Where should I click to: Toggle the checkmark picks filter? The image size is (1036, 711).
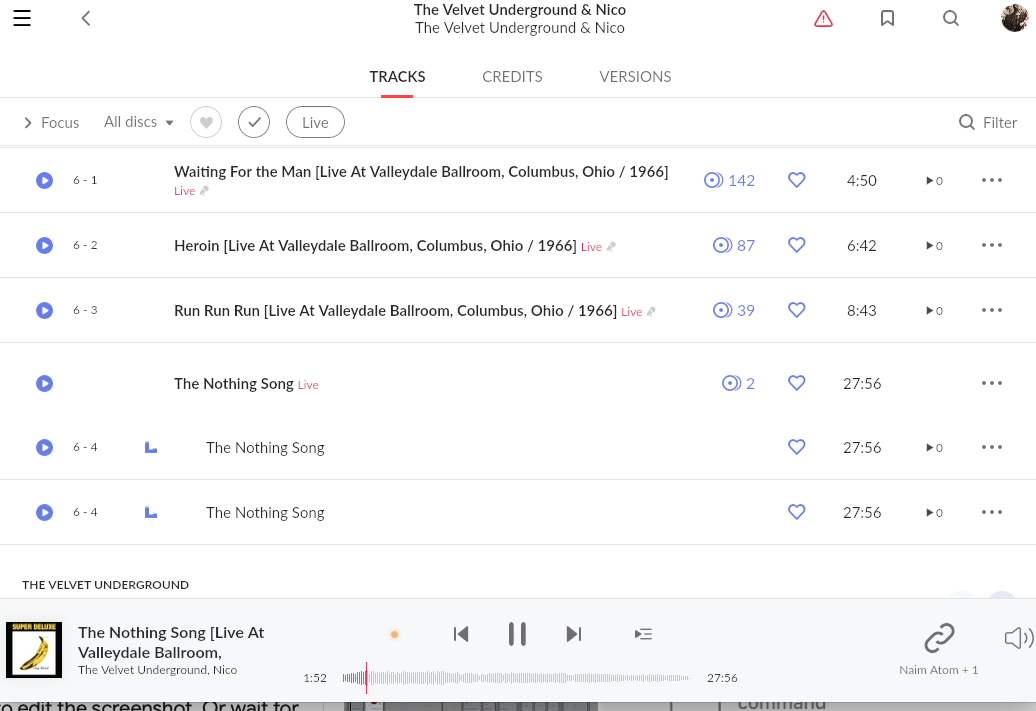pos(254,122)
